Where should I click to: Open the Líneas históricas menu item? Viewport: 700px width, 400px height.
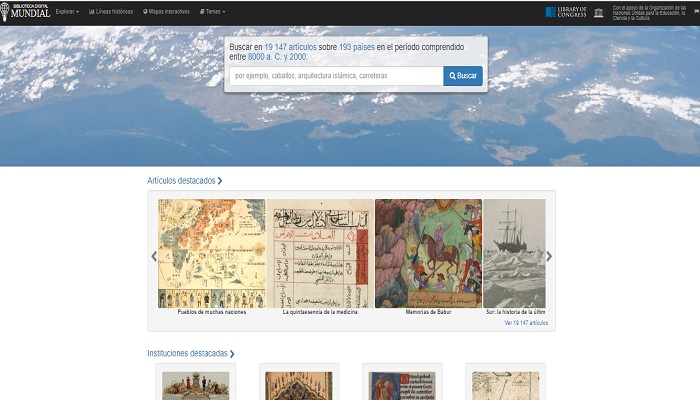(x=111, y=12)
